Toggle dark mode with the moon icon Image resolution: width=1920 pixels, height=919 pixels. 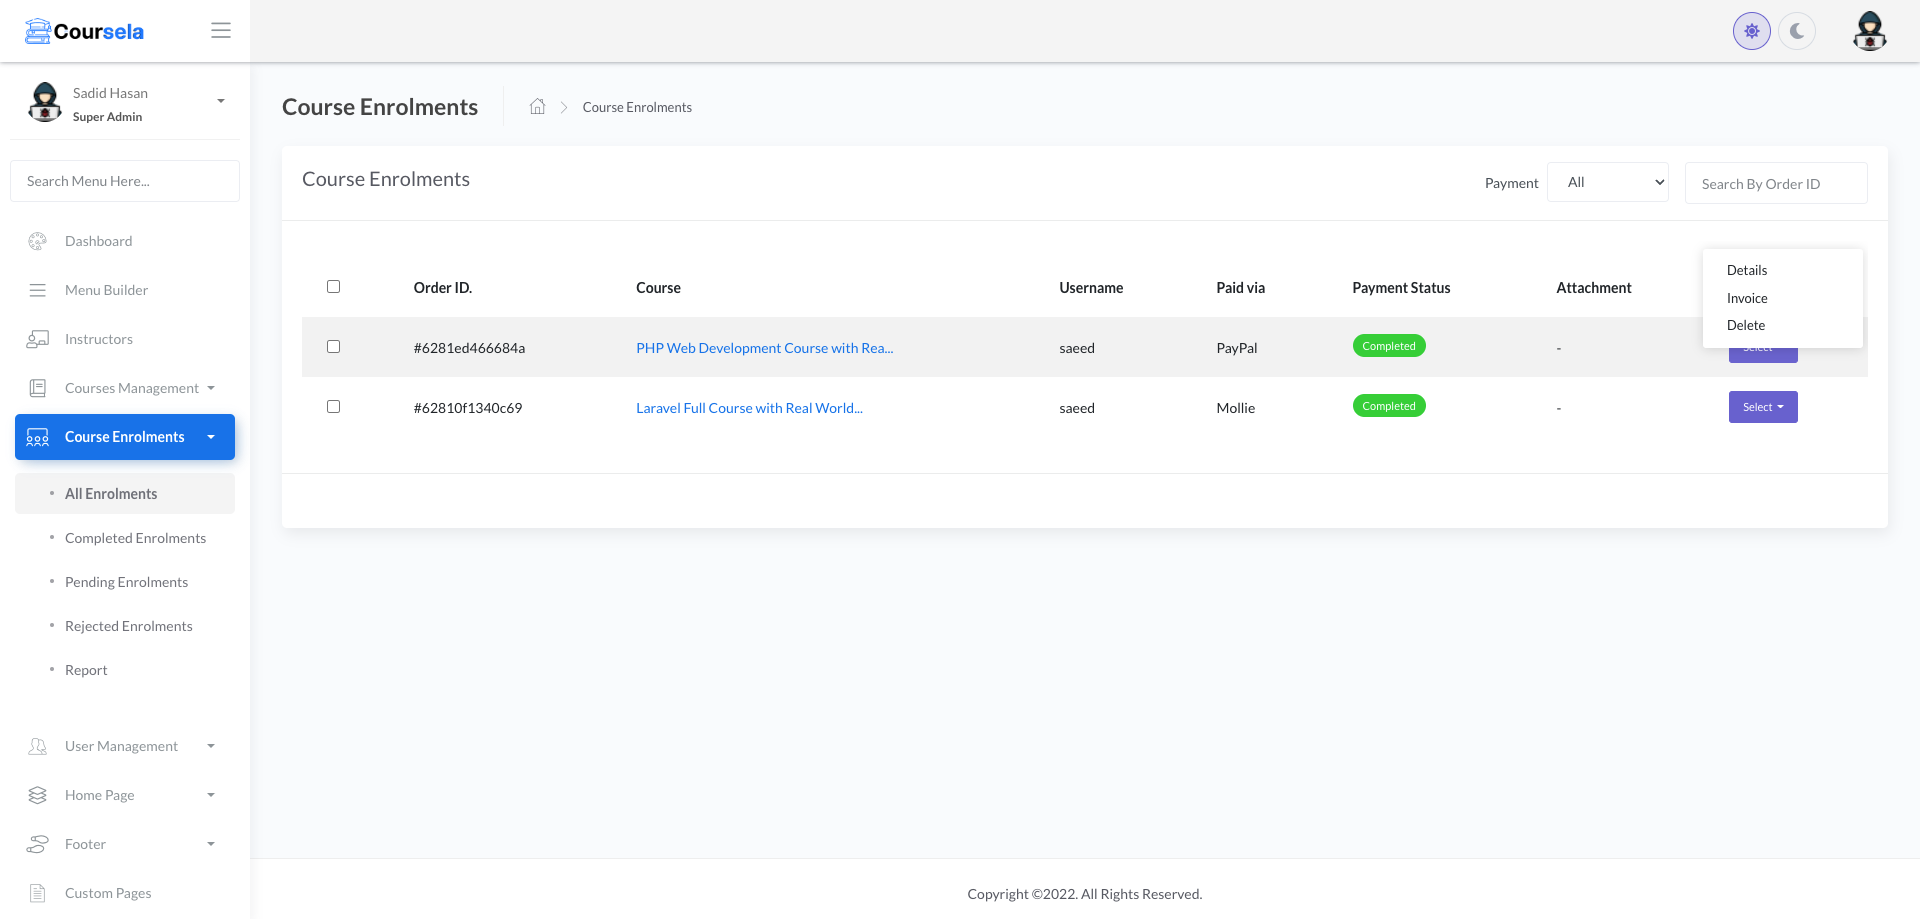click(x=1797, y=30)
